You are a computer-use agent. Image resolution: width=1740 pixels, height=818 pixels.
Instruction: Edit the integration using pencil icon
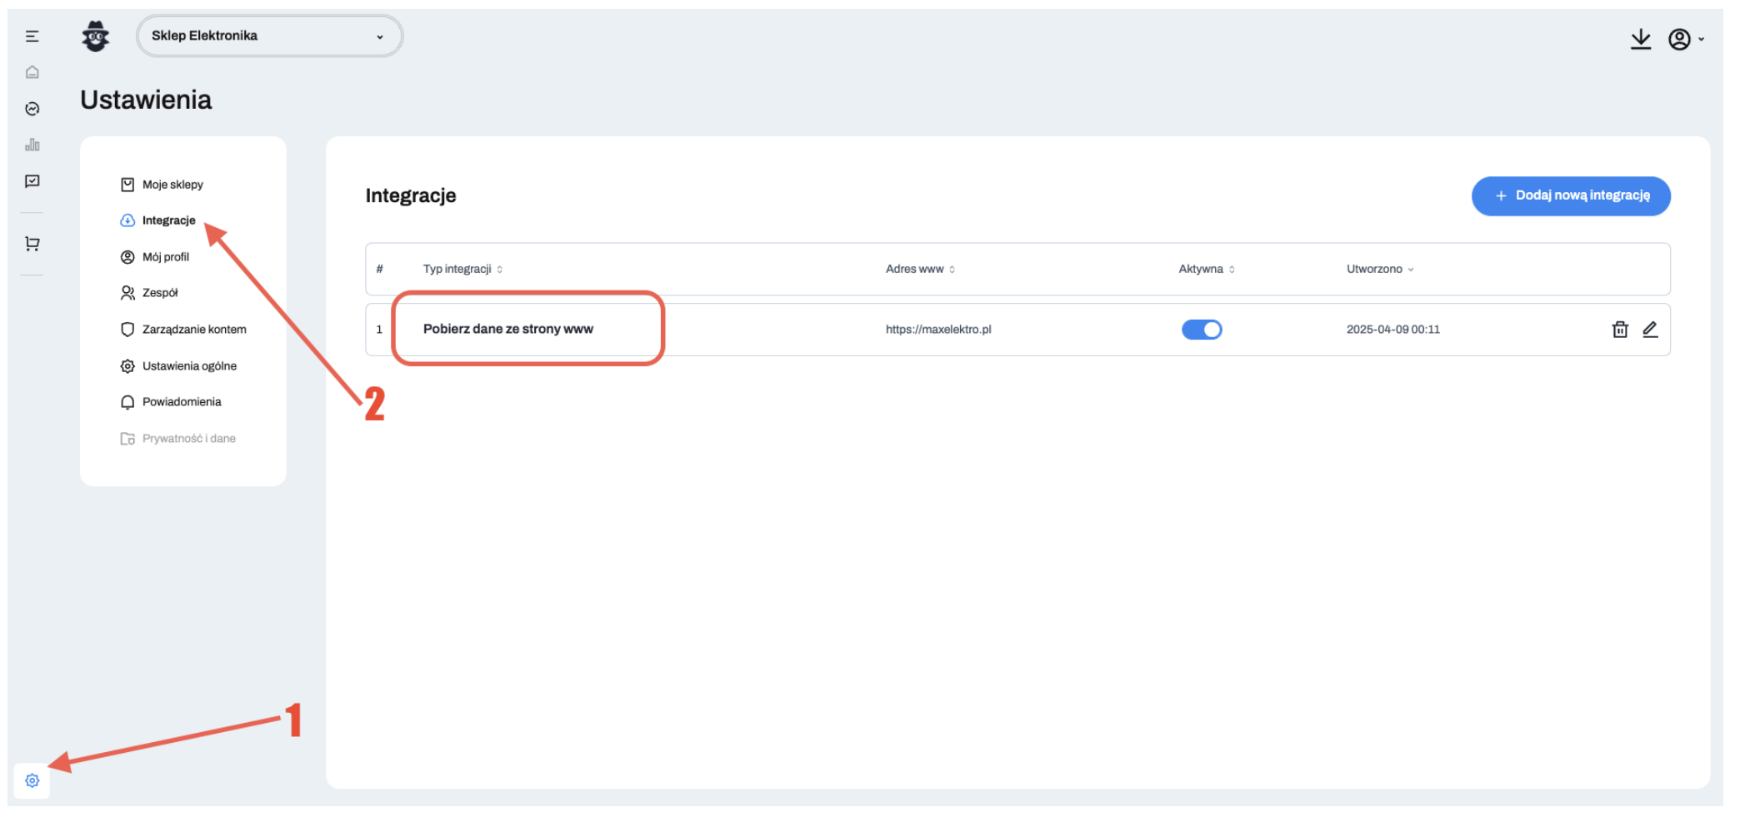(1650, 329)
